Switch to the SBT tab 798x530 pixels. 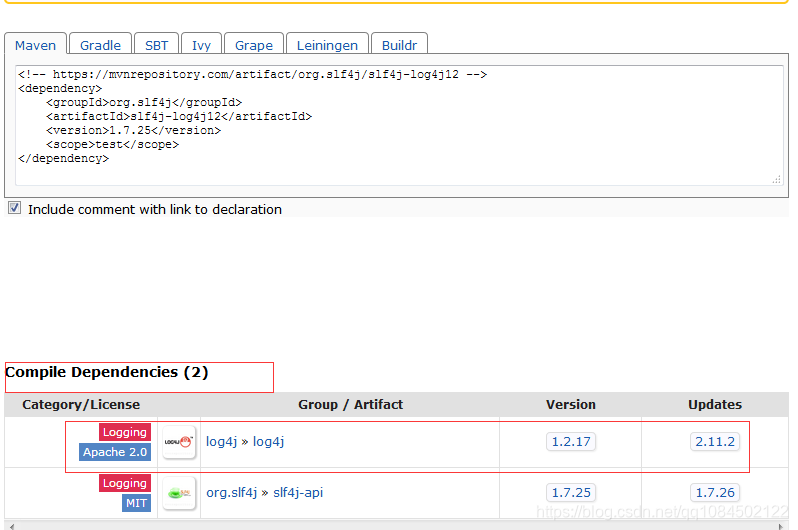156,45
